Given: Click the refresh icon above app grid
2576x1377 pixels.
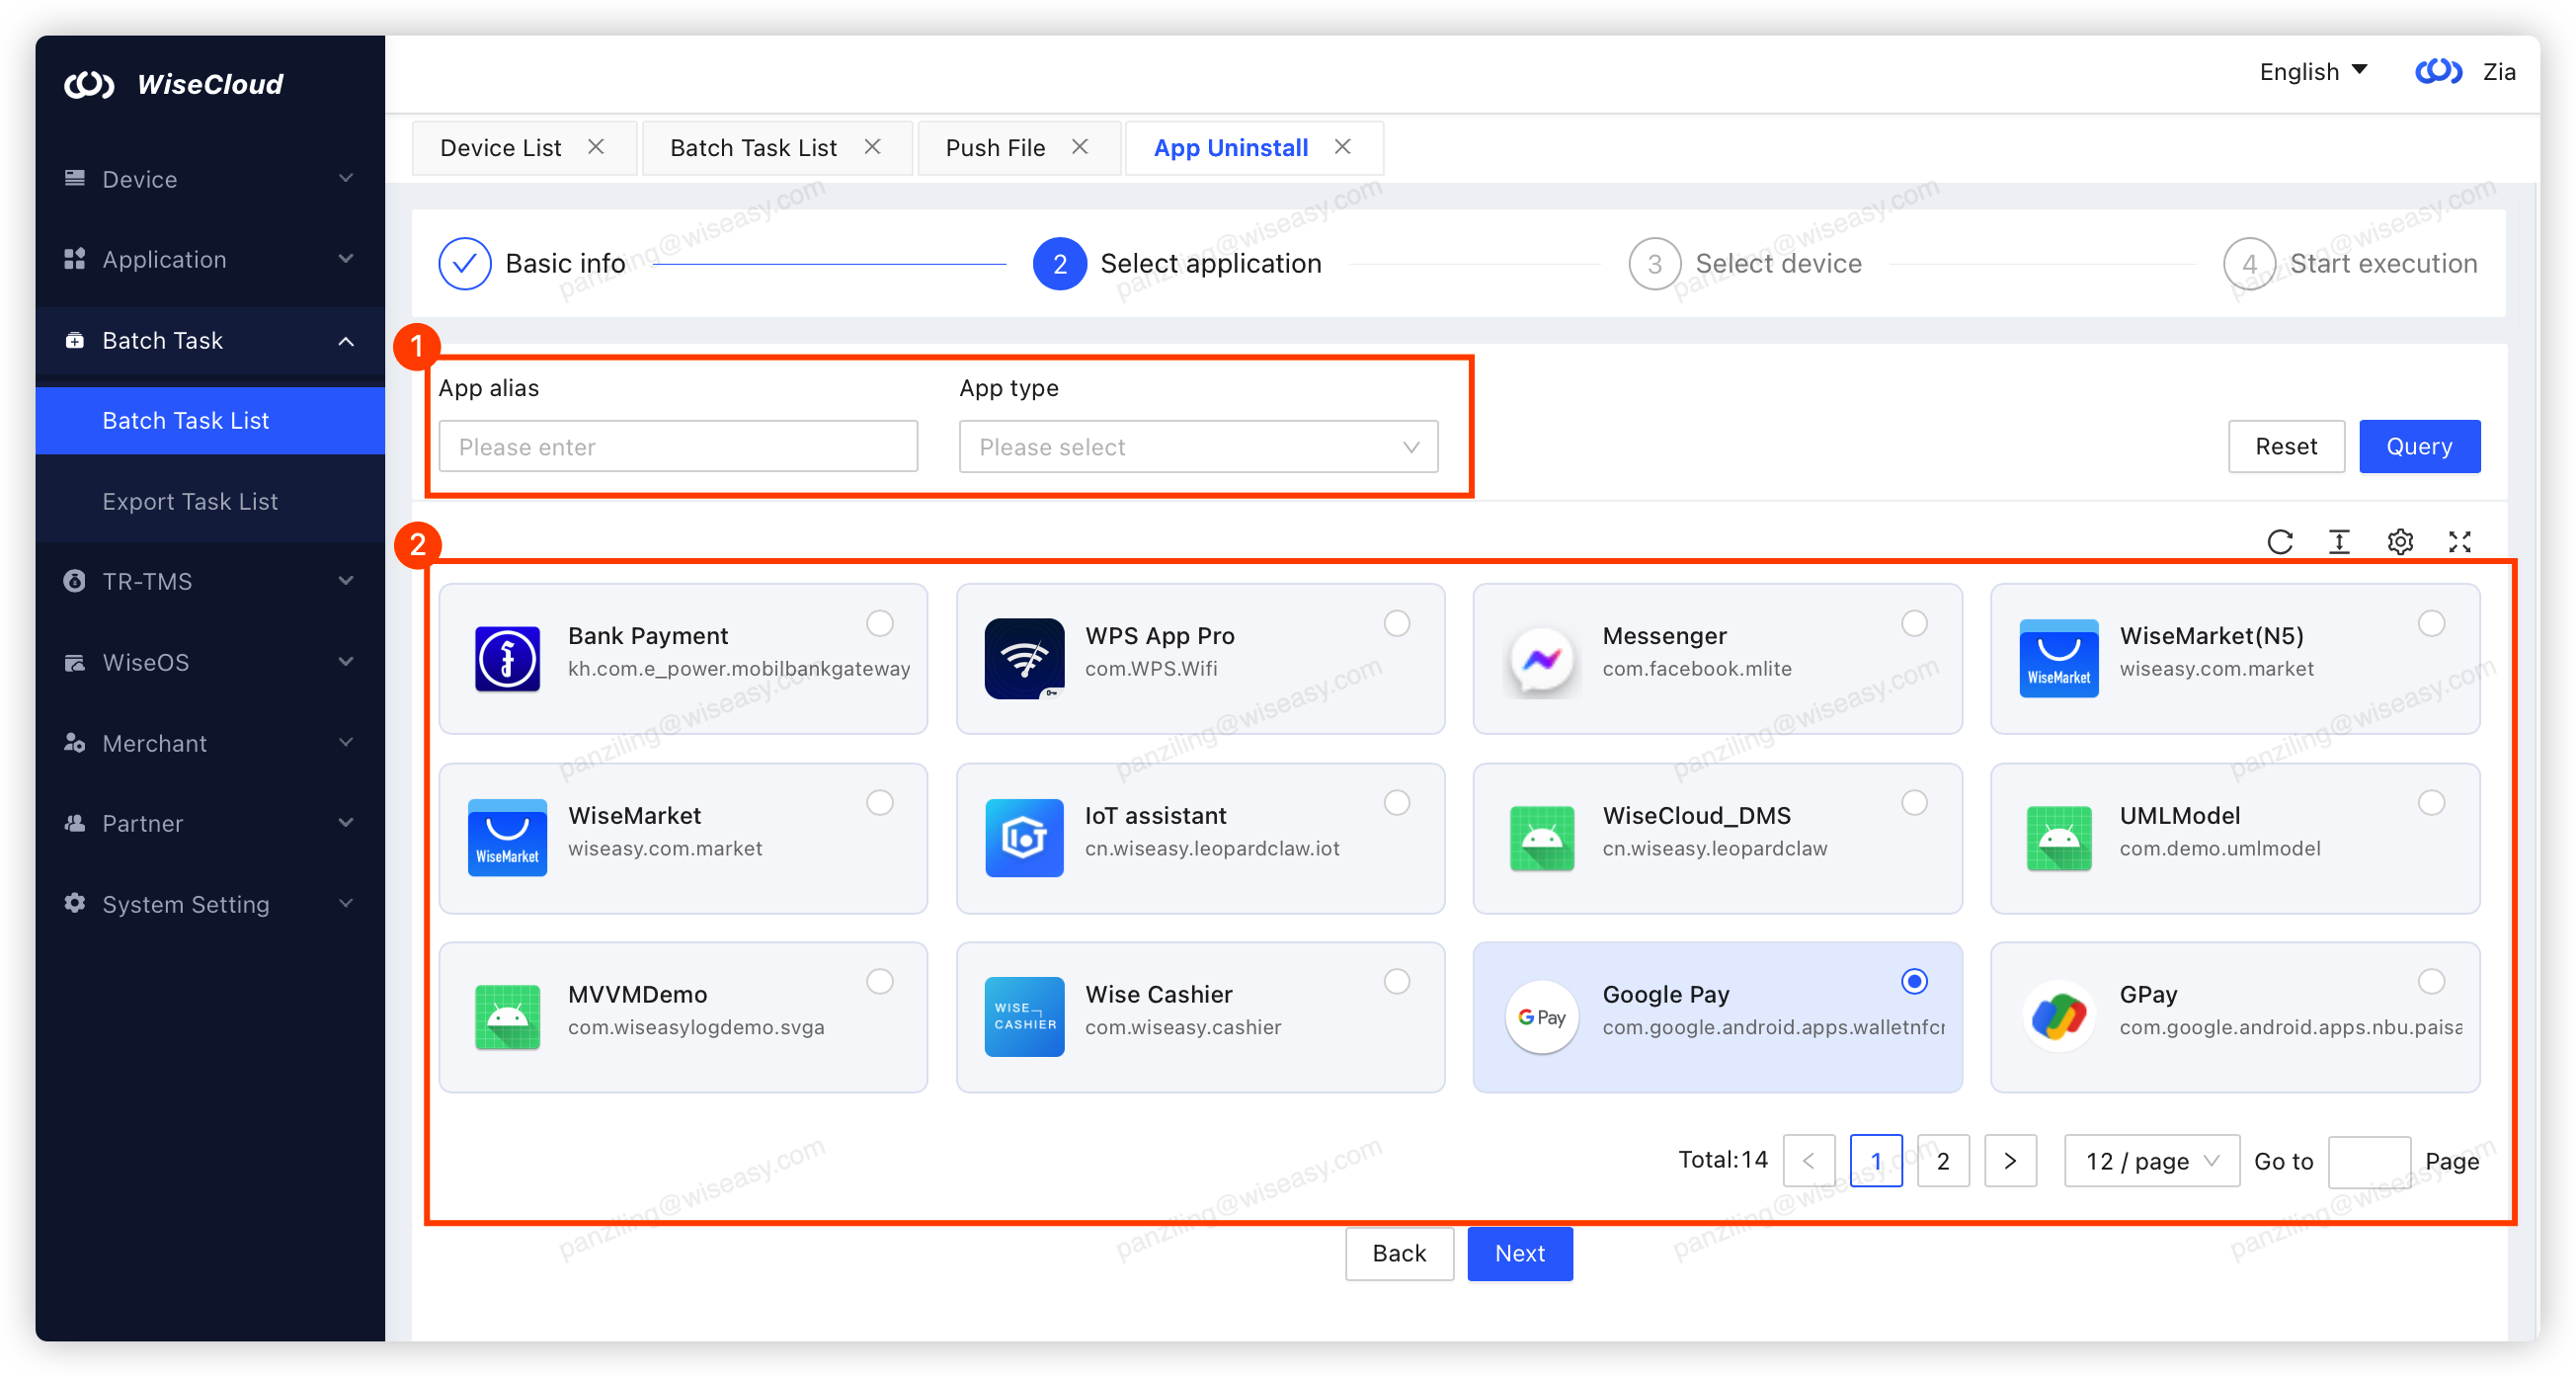Looking at the screenshot, I should (2279, 541).
